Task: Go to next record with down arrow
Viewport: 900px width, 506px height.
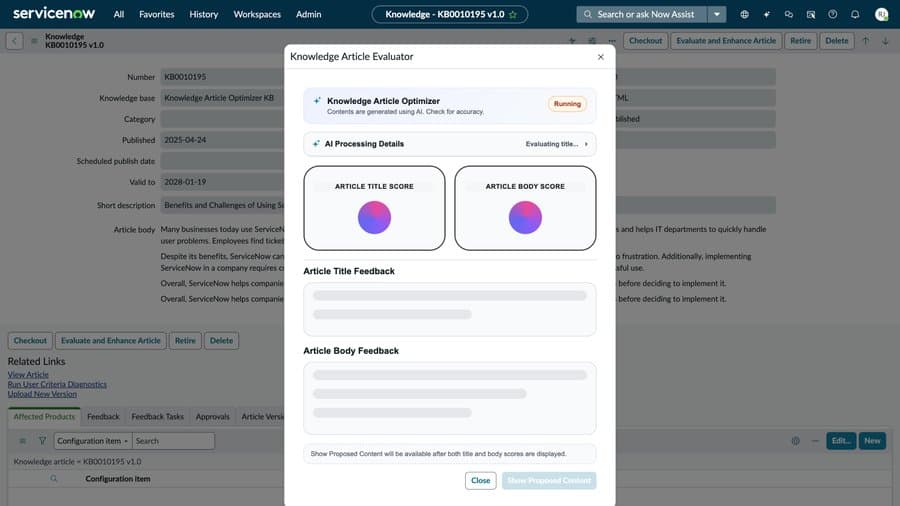Action: click(x=886, y=41)
